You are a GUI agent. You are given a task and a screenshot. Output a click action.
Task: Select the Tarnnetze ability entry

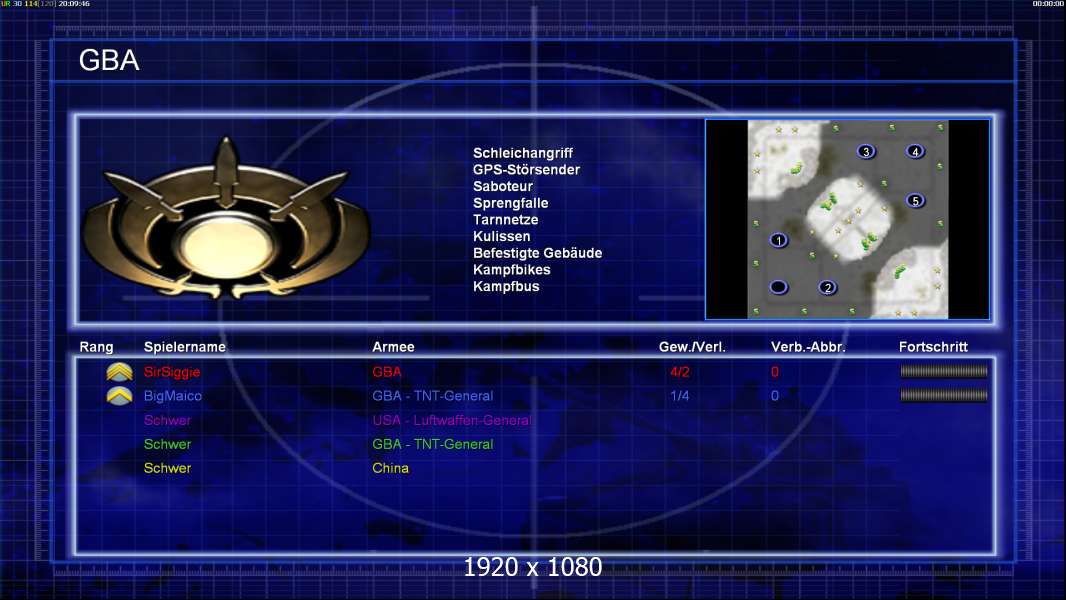(506, 219)
